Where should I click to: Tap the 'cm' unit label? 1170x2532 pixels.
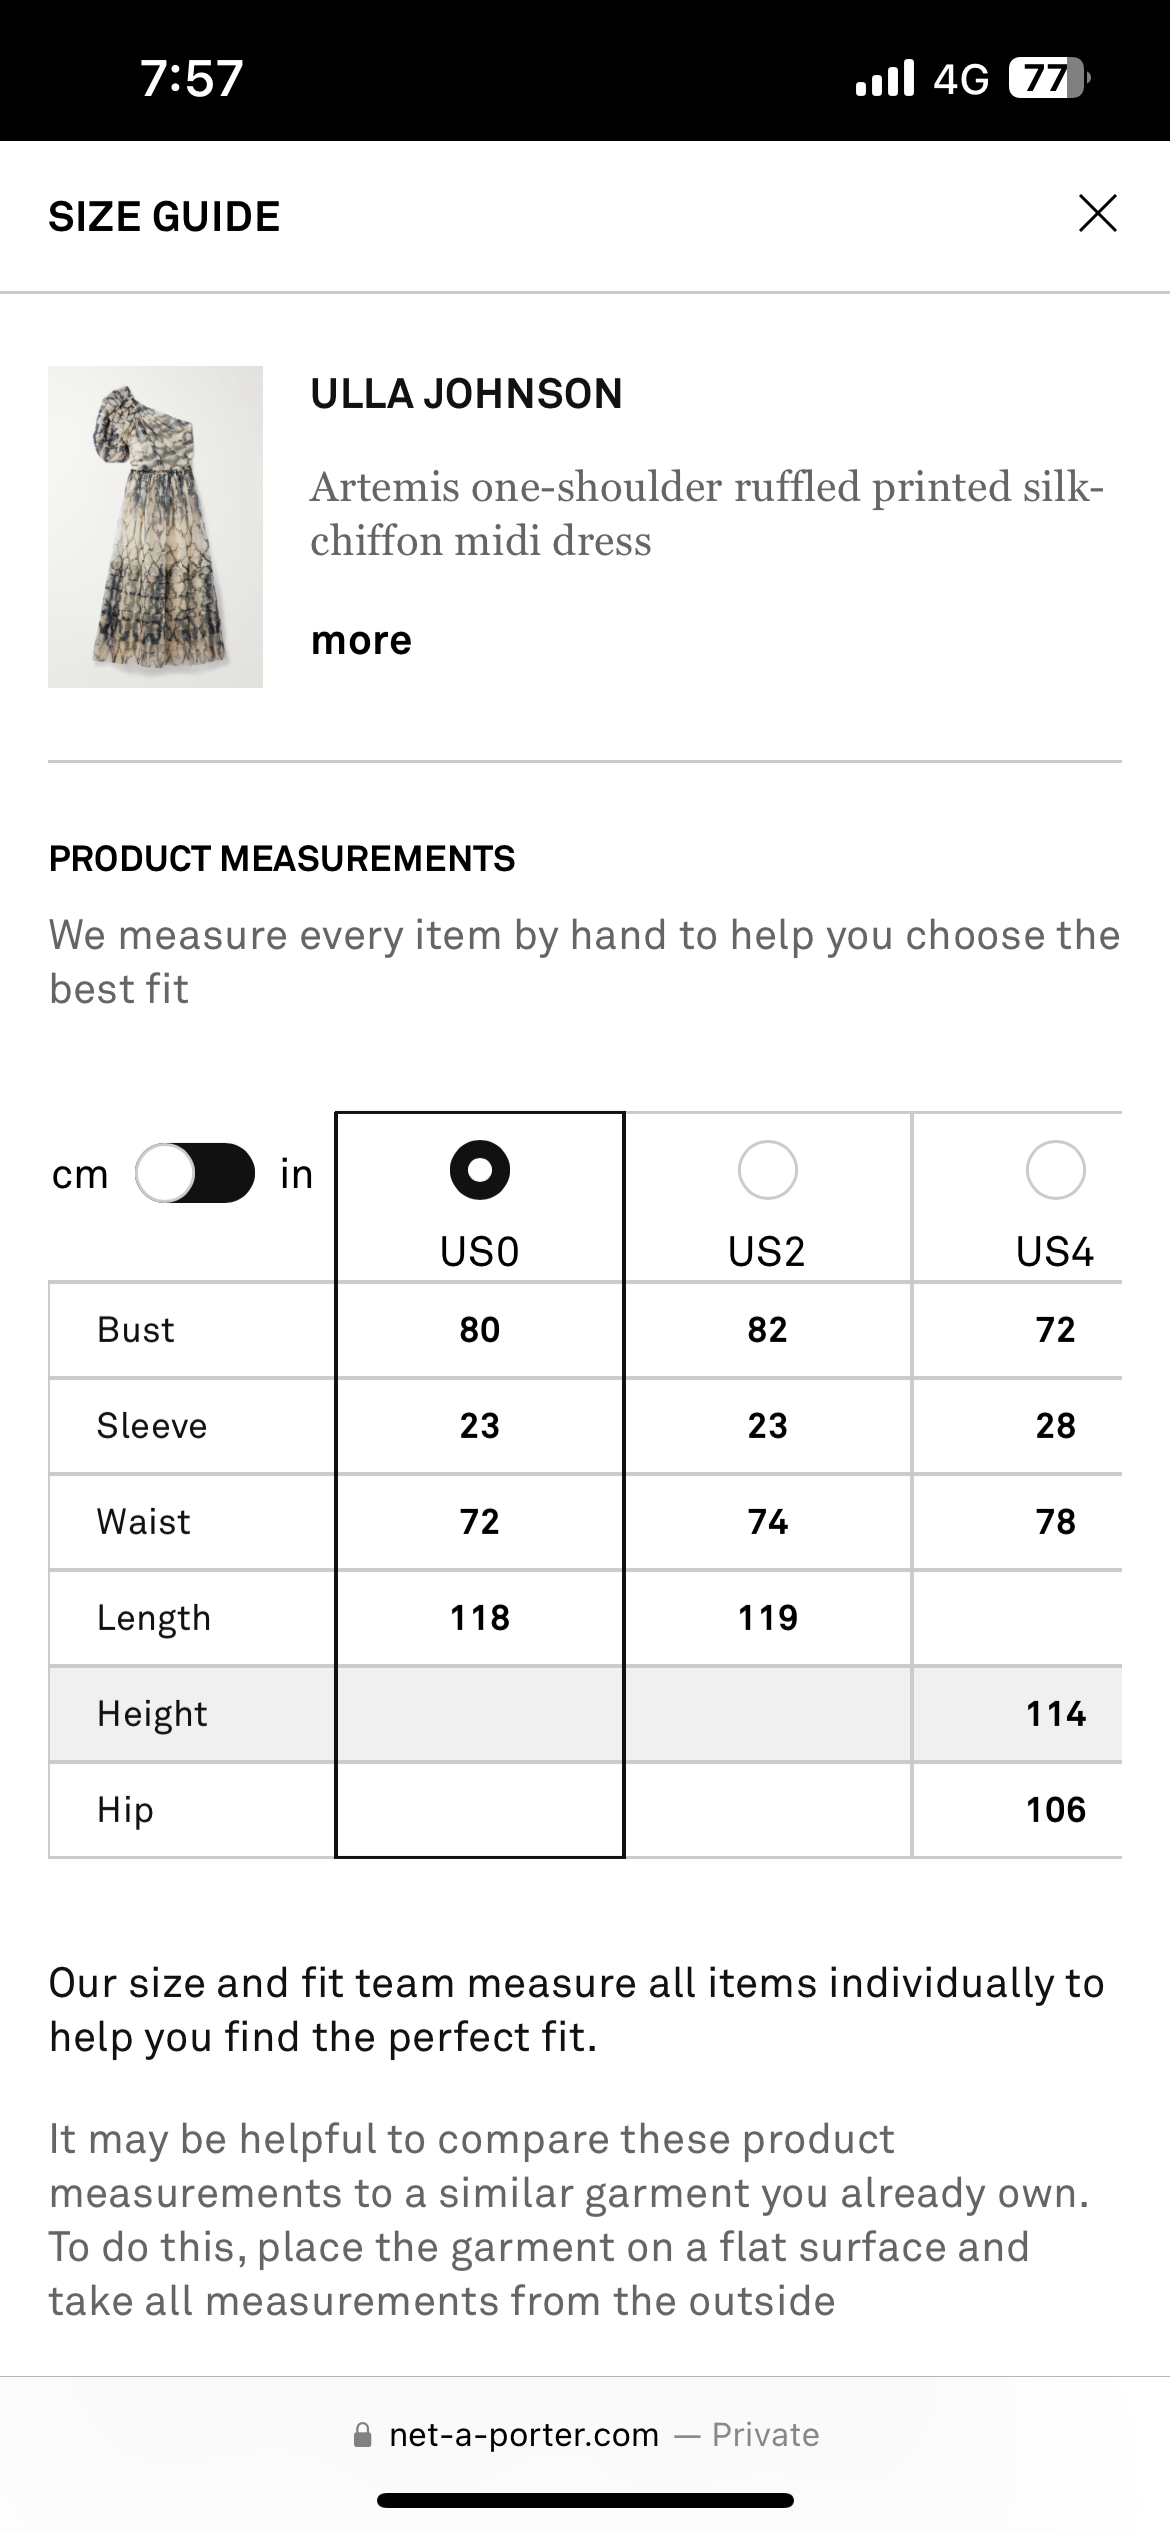[80, 1174]
